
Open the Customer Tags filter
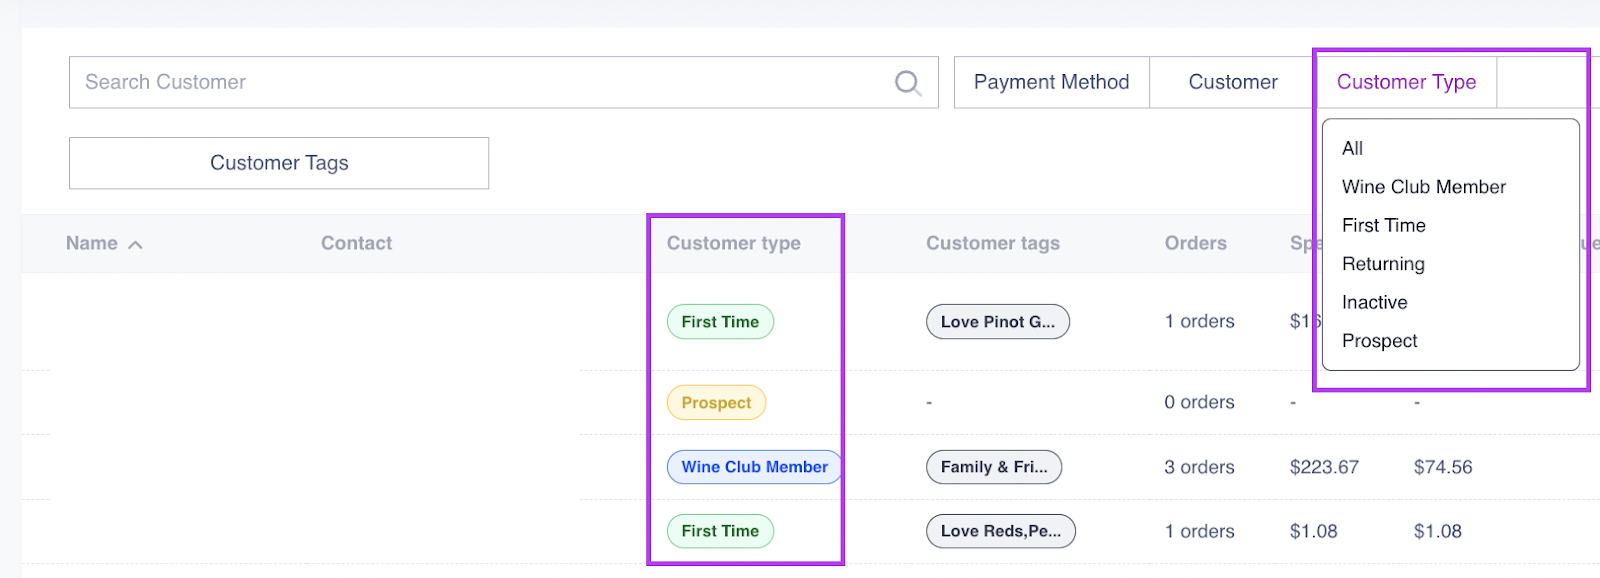coord(279,163)
